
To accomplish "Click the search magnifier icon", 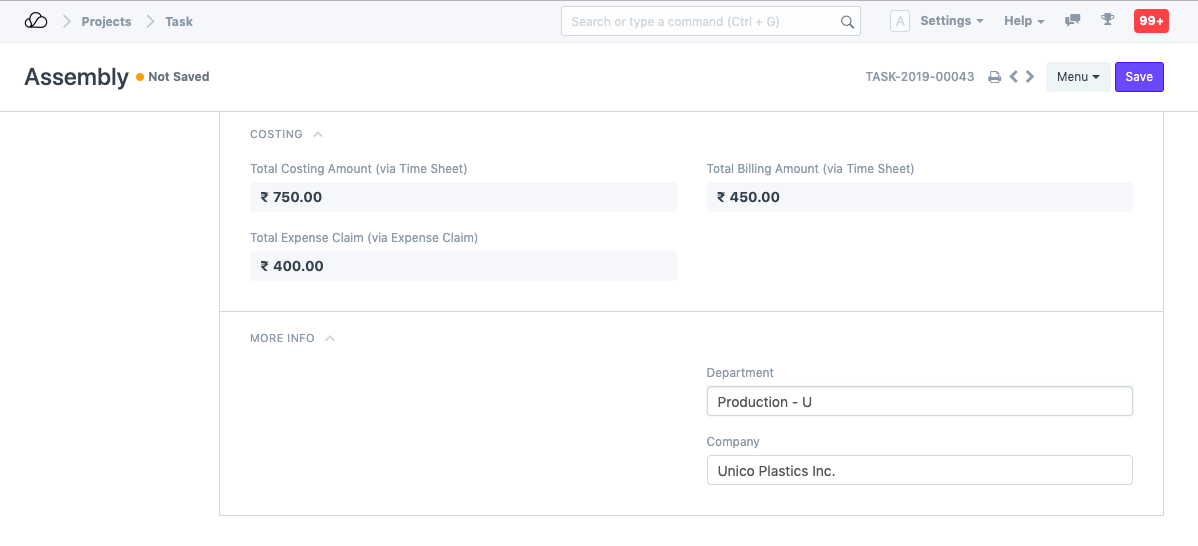I will 847,22.
